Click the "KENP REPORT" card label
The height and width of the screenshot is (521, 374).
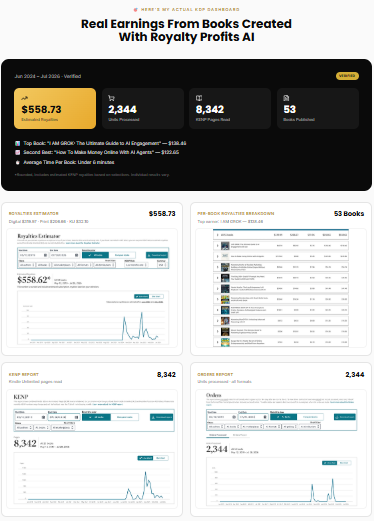click(x=23, y=375)
